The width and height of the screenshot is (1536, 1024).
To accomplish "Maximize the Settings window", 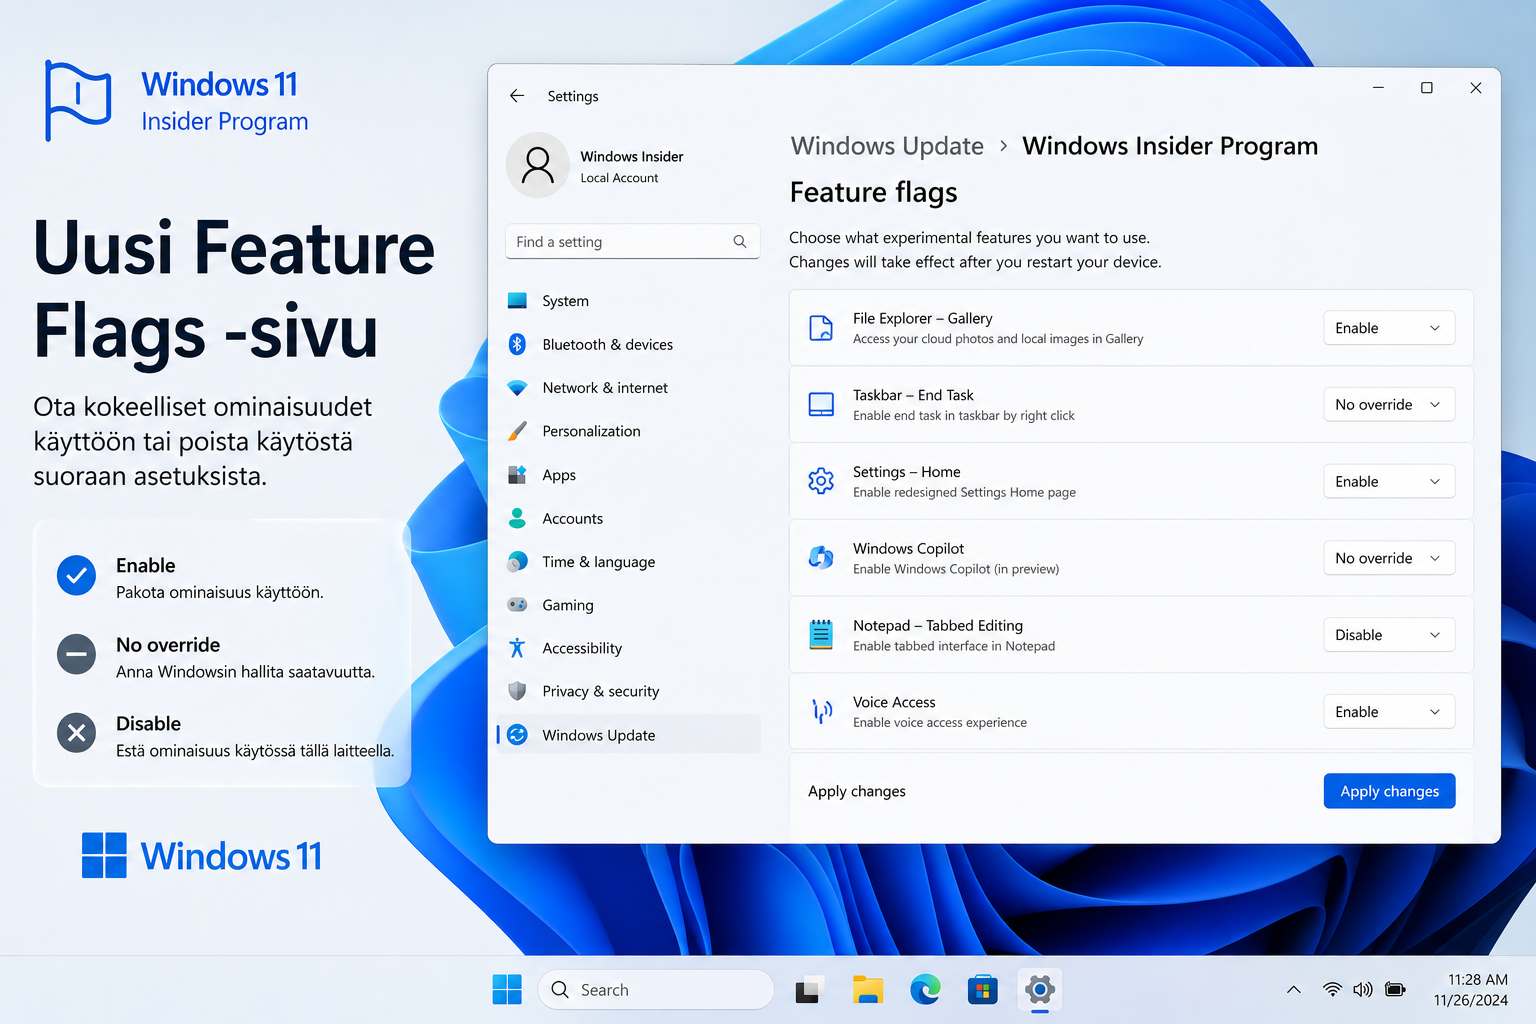I will (x=1427, y=88).
